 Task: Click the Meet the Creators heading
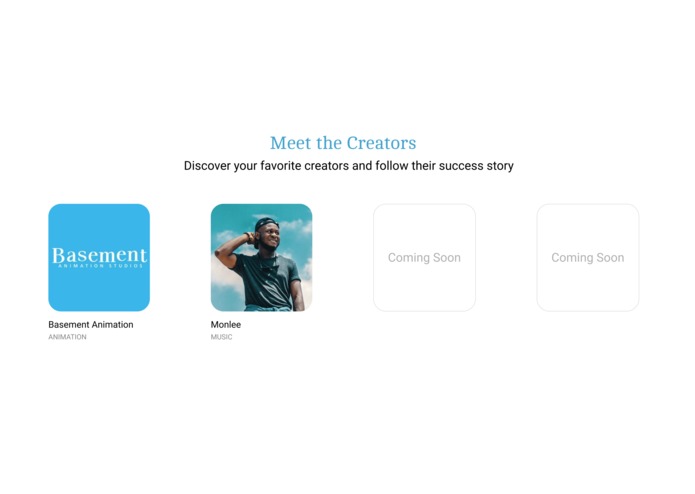[x=343, y=143]
